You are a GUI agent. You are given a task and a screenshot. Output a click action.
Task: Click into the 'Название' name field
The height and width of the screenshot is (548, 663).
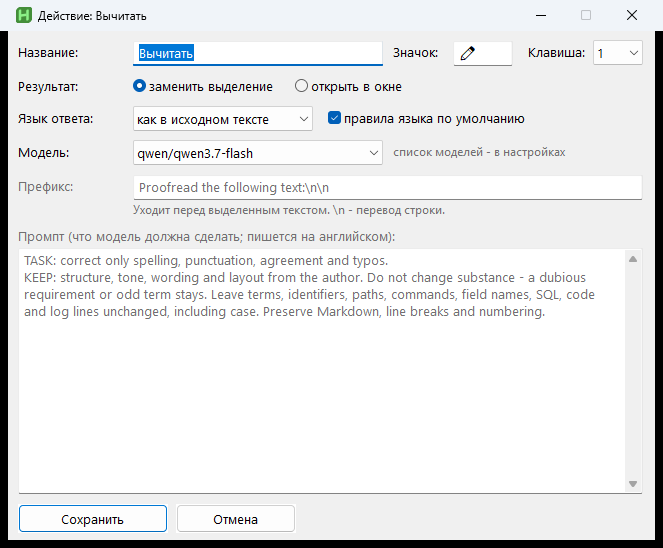pos(258,53)
